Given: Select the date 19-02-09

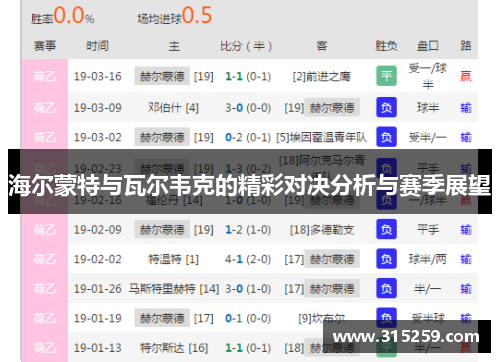Looking at the screenshot, I should pyautogui.click(x=98, y=230).
